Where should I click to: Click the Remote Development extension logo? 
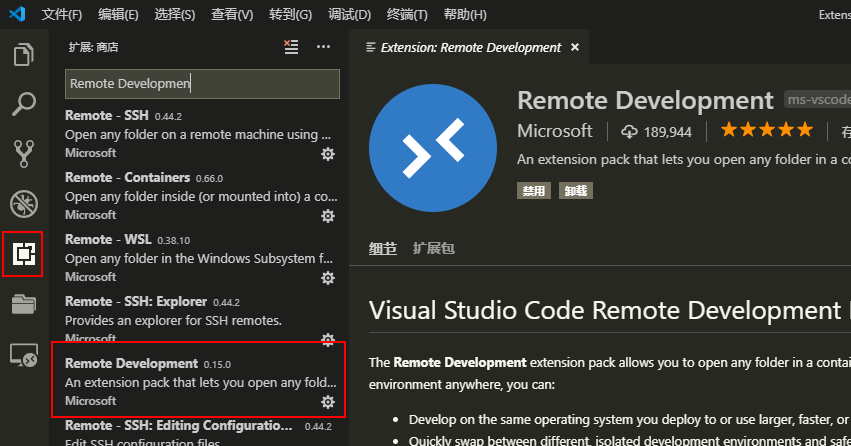click(433, 148)
